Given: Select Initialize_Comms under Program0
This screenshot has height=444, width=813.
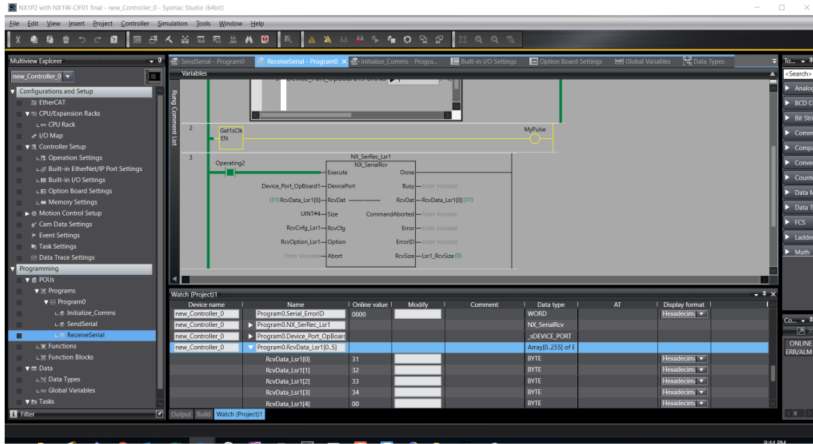Looking at the screenshot, I should click(91, 313).
